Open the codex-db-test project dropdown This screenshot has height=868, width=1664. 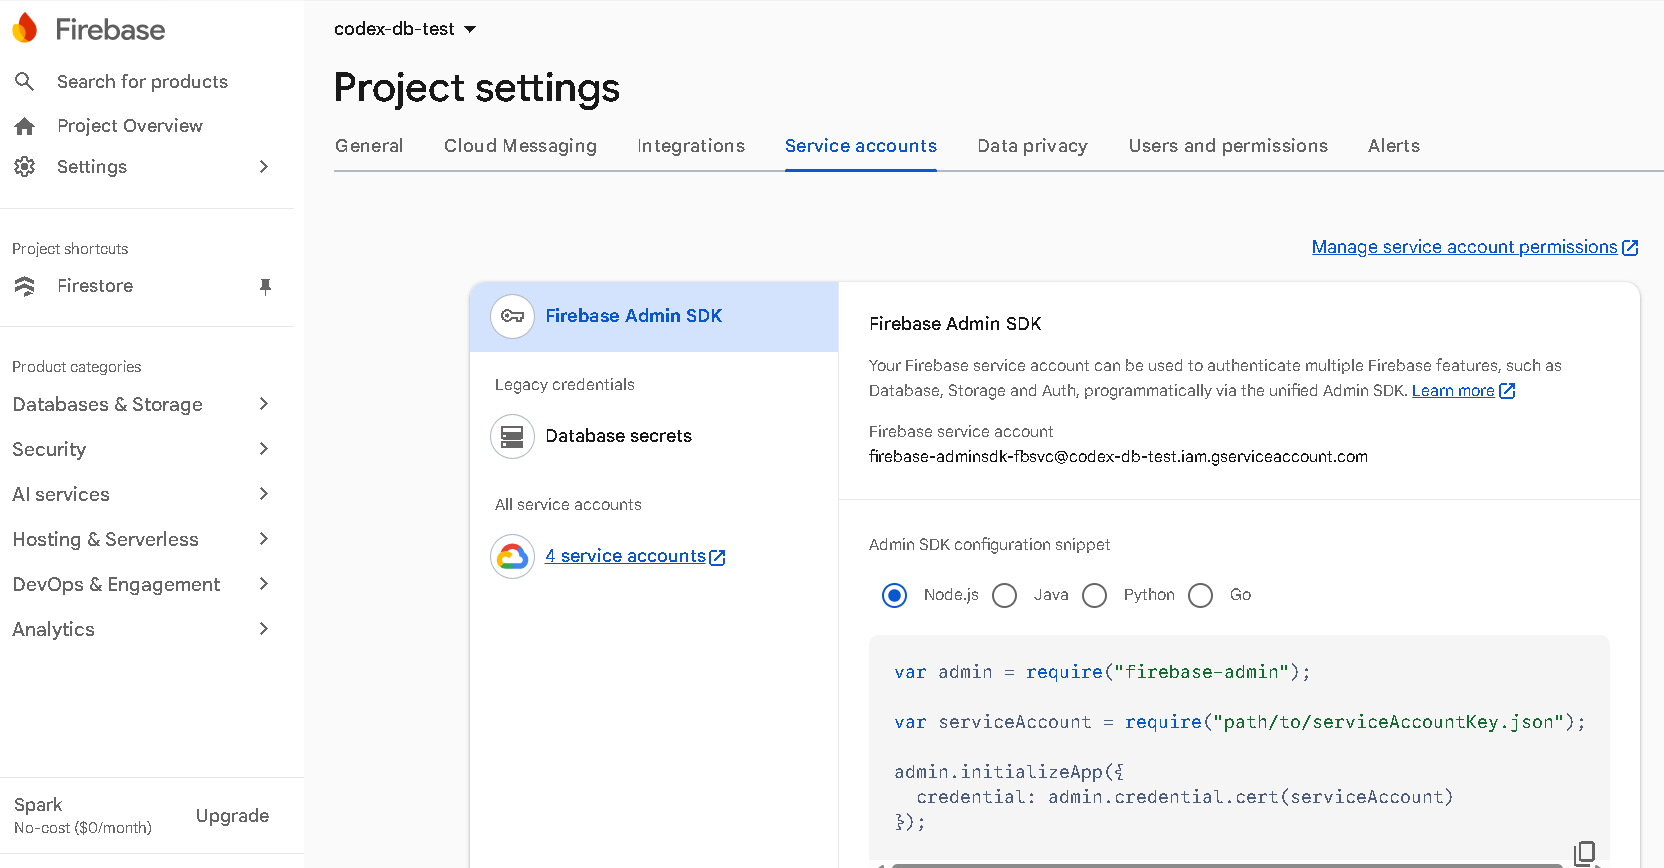pyautogui.click(x=405, y=29)
